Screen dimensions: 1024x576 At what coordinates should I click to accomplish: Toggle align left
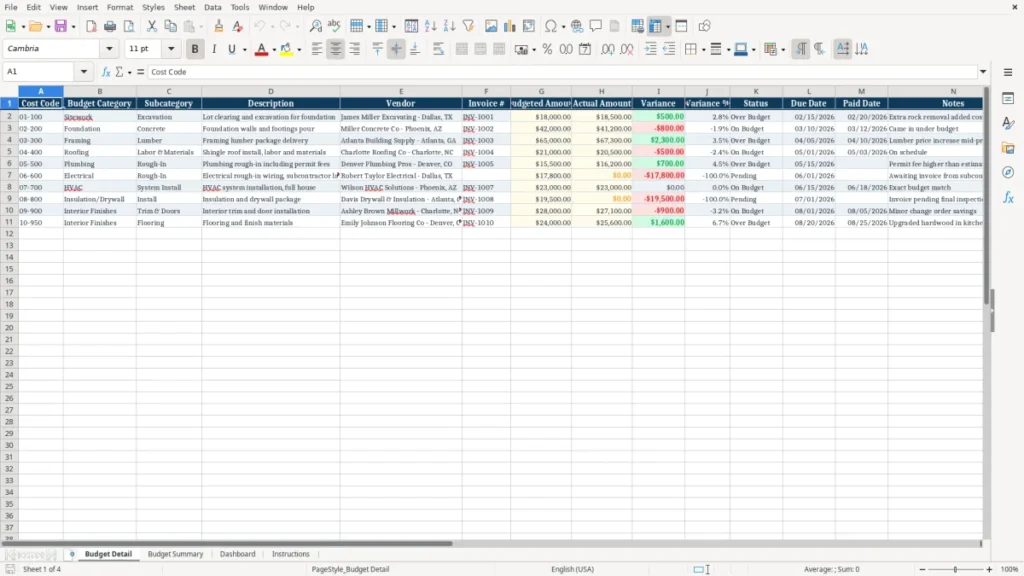click(317, 49)
